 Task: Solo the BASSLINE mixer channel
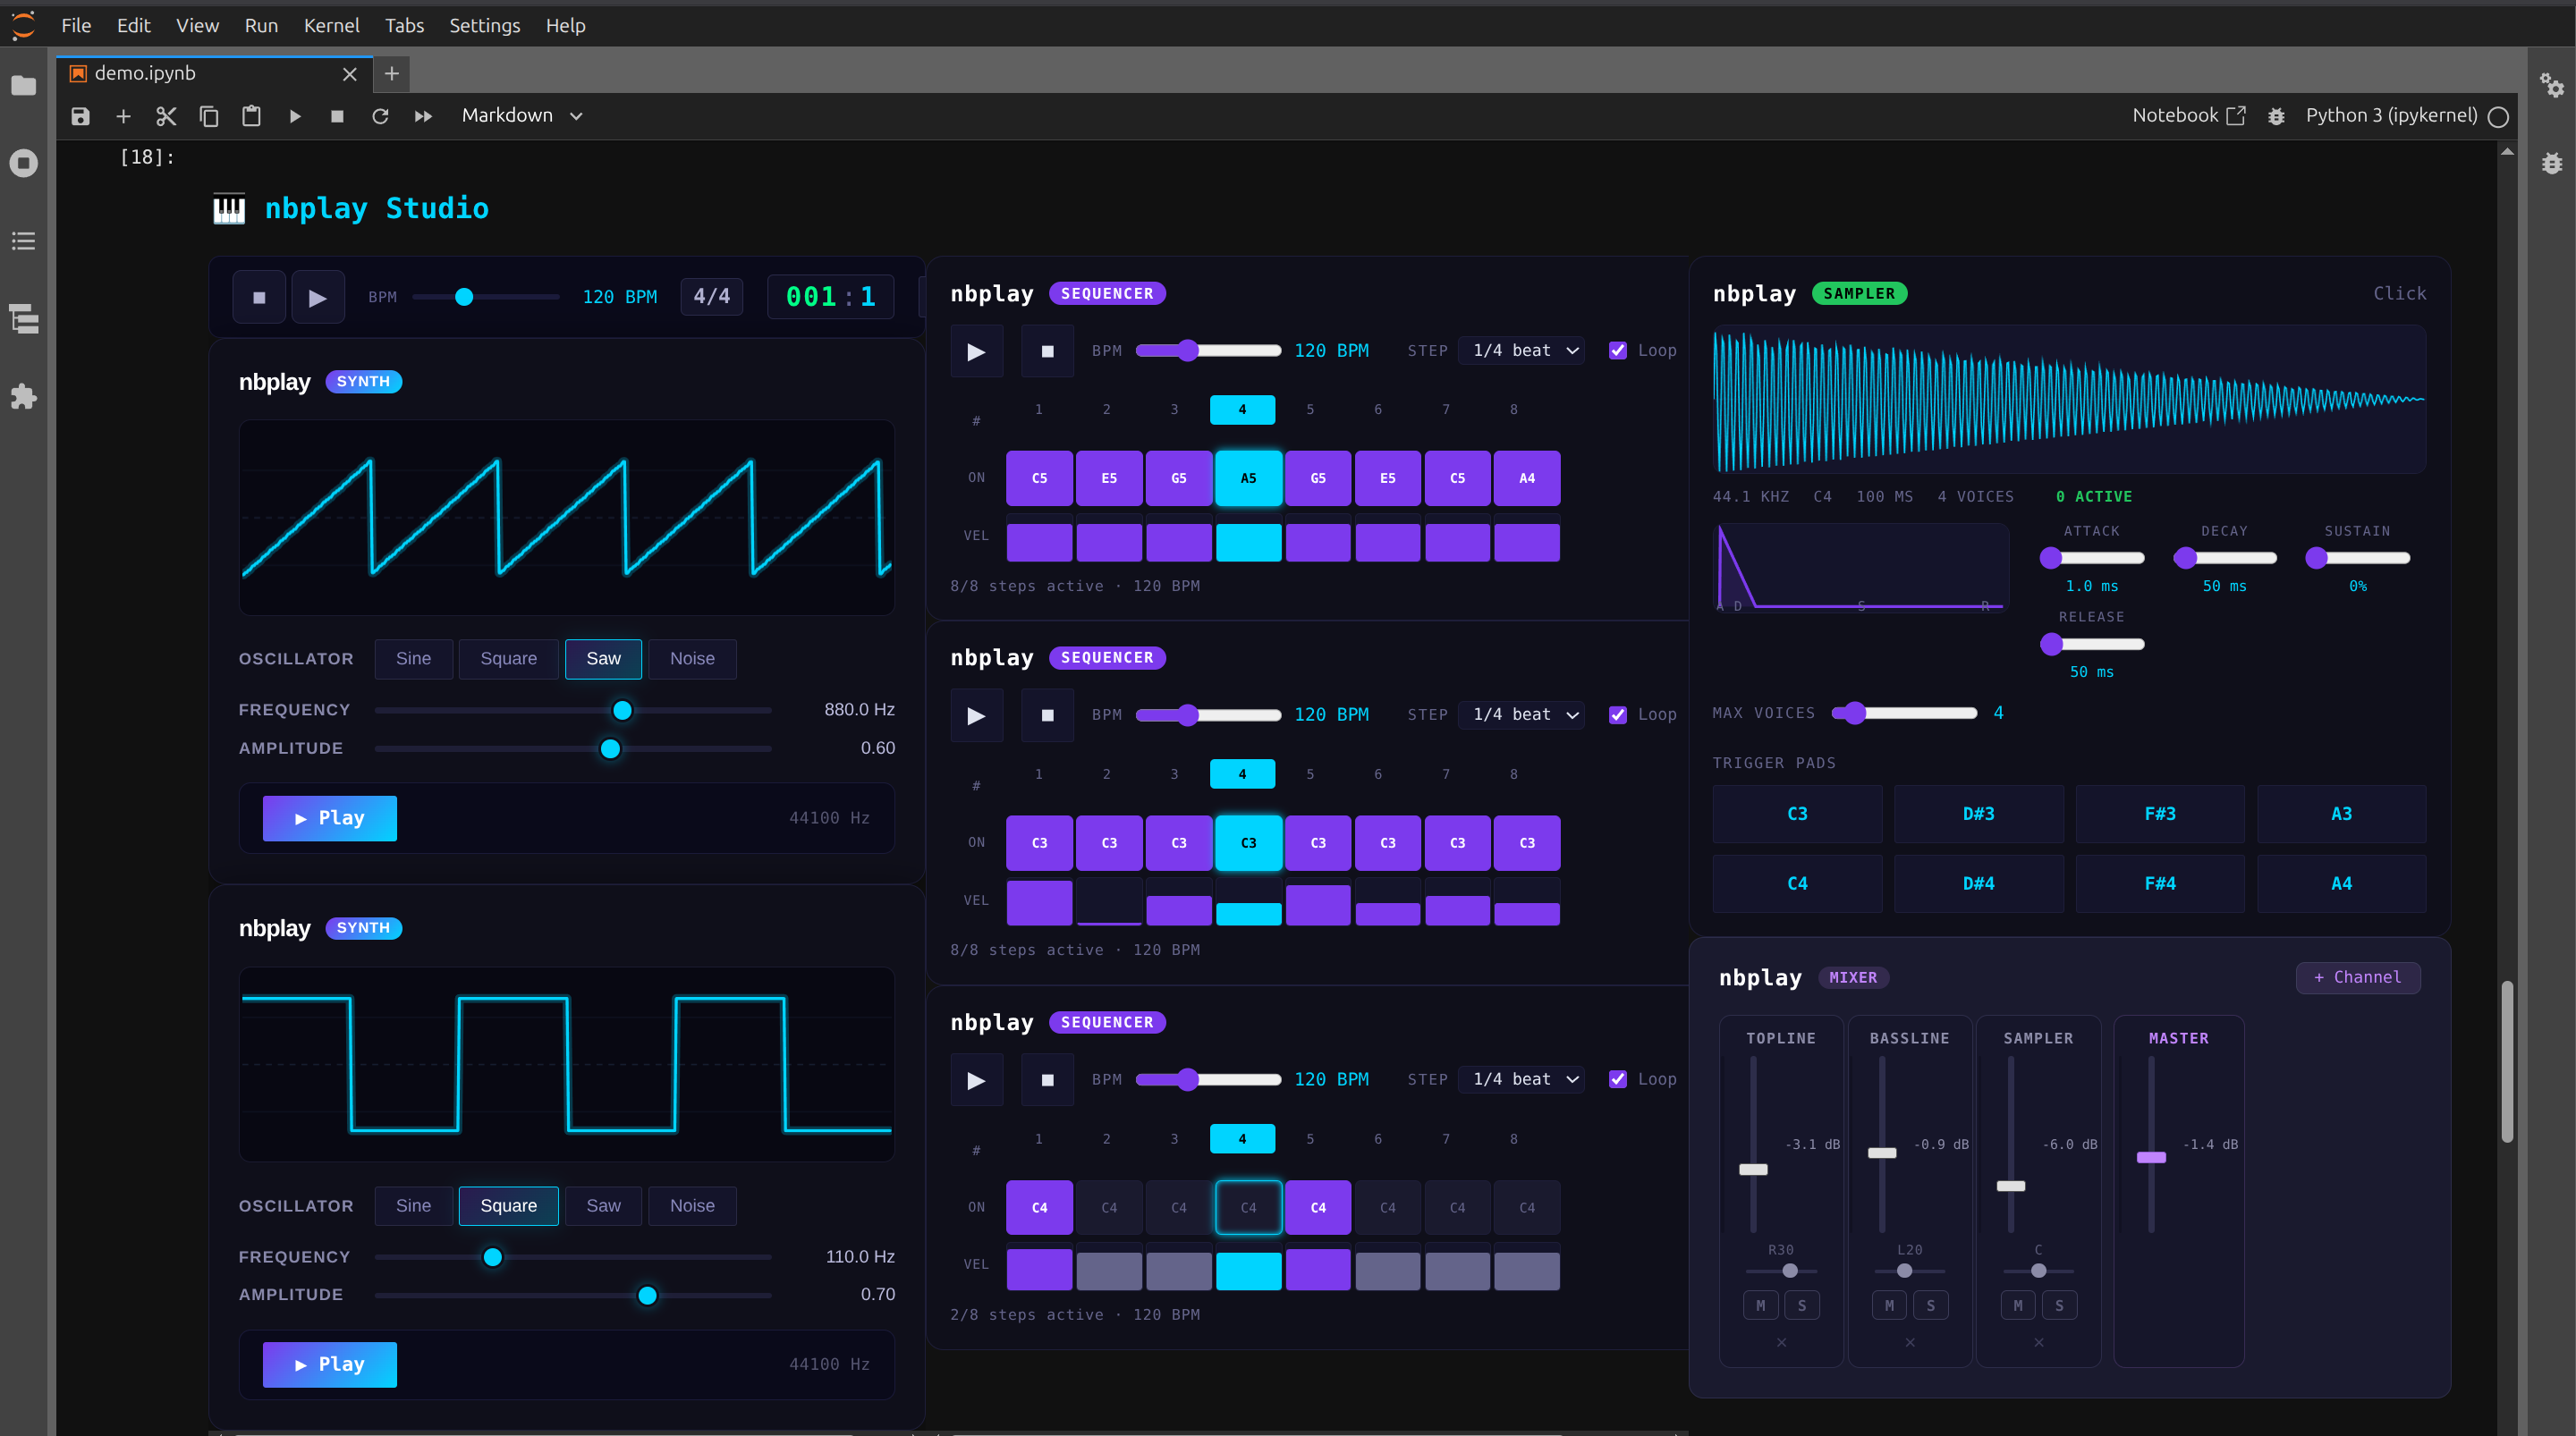pyautogui.click(x=1930, y=1305)
